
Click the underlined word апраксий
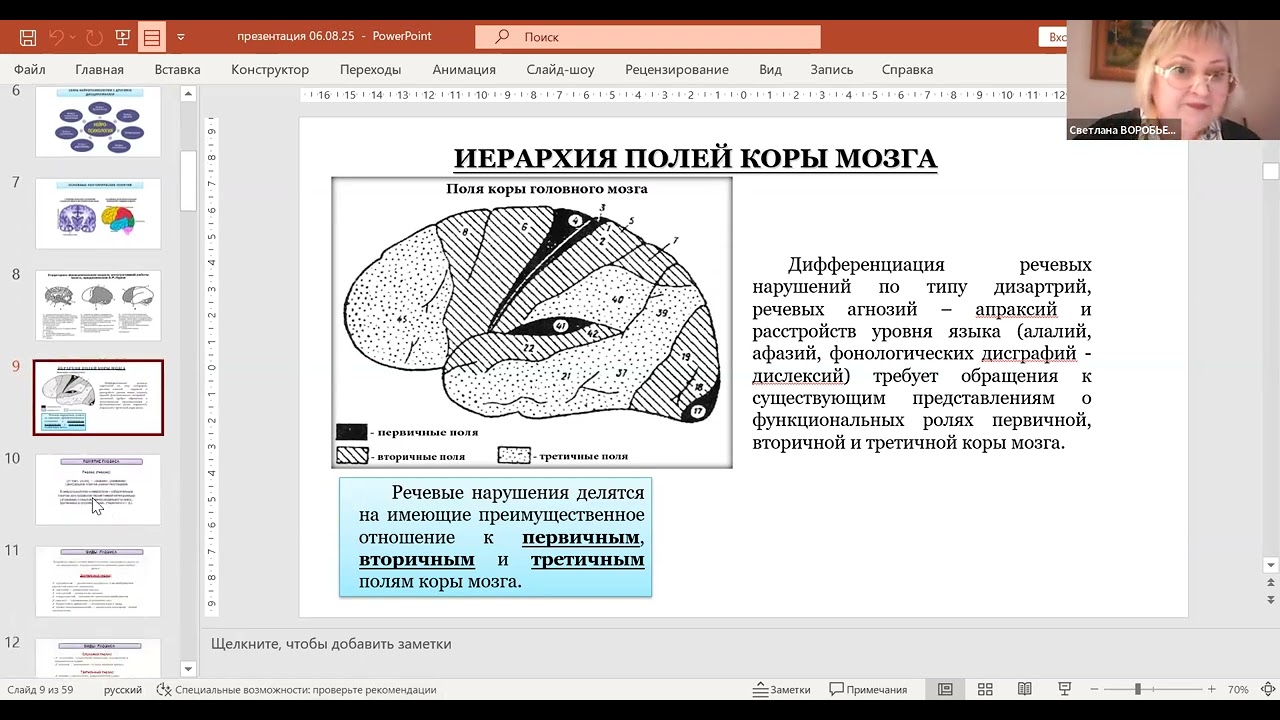coord(1016,310)
